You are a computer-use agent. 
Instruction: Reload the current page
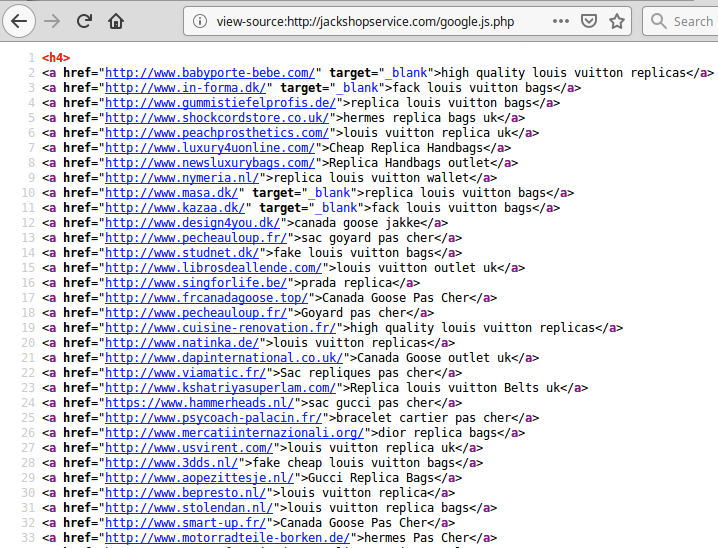(x=84, y=21)
